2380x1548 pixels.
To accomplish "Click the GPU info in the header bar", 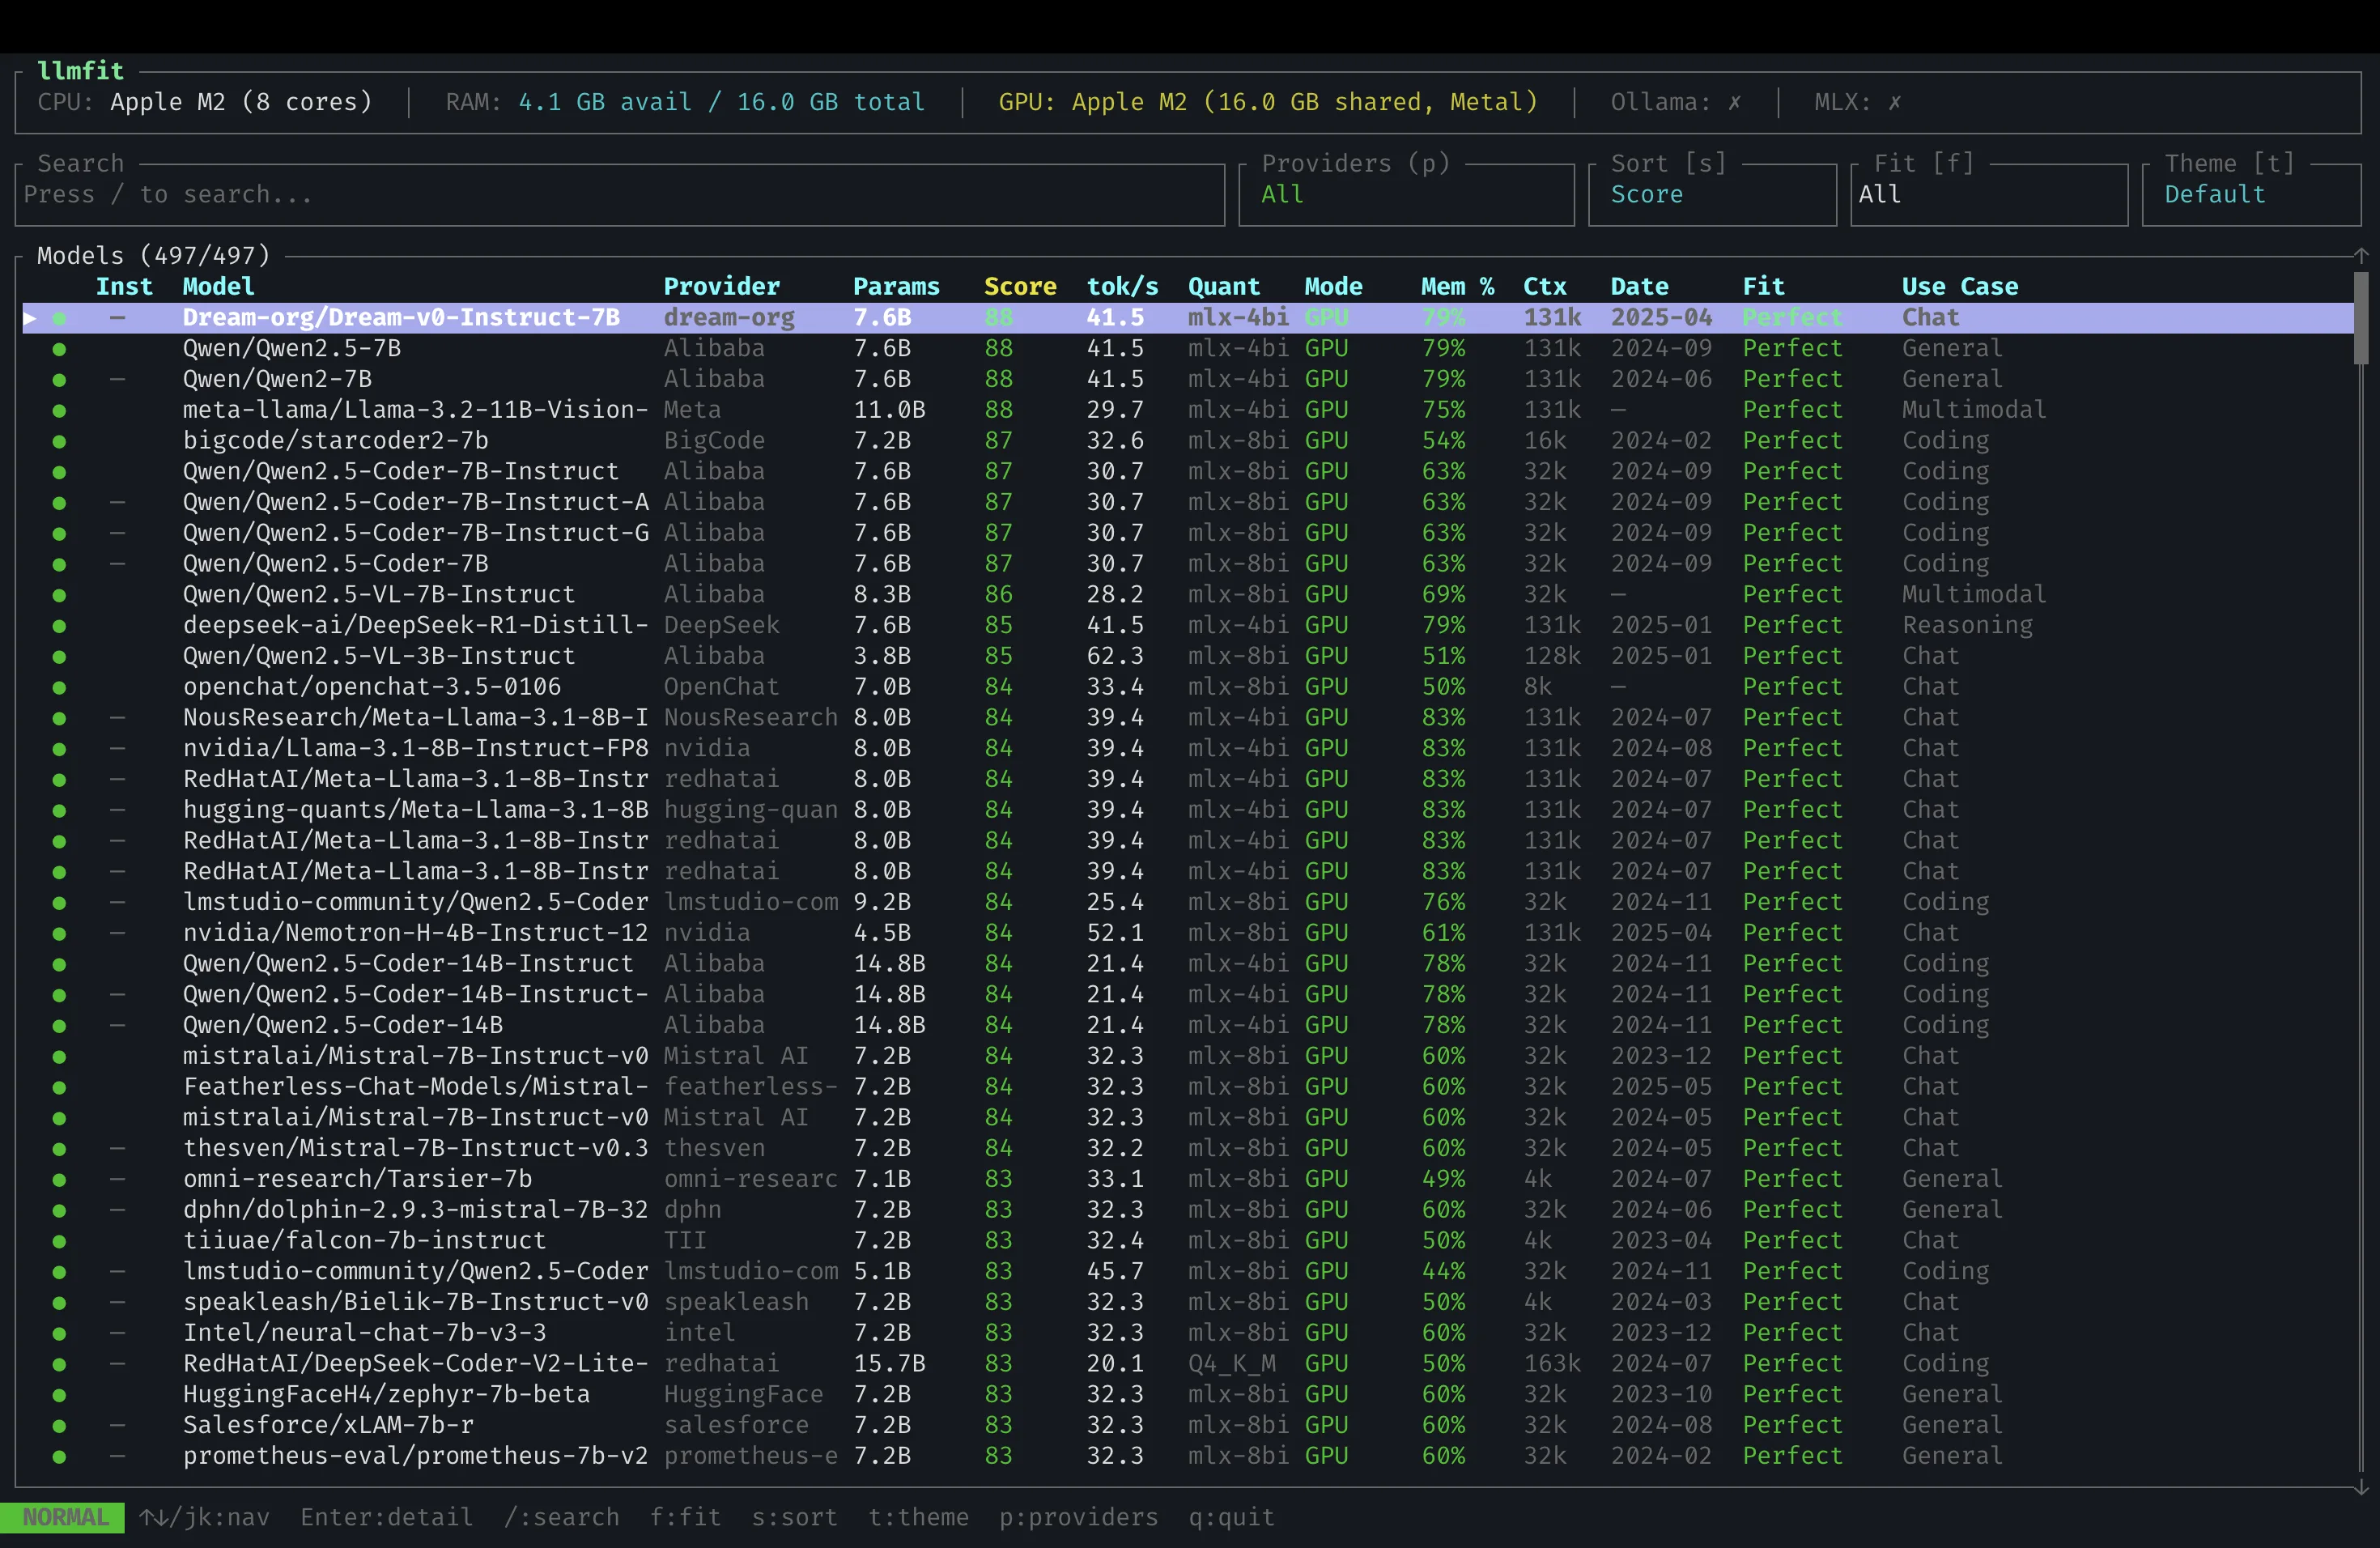I will 1268,102.
